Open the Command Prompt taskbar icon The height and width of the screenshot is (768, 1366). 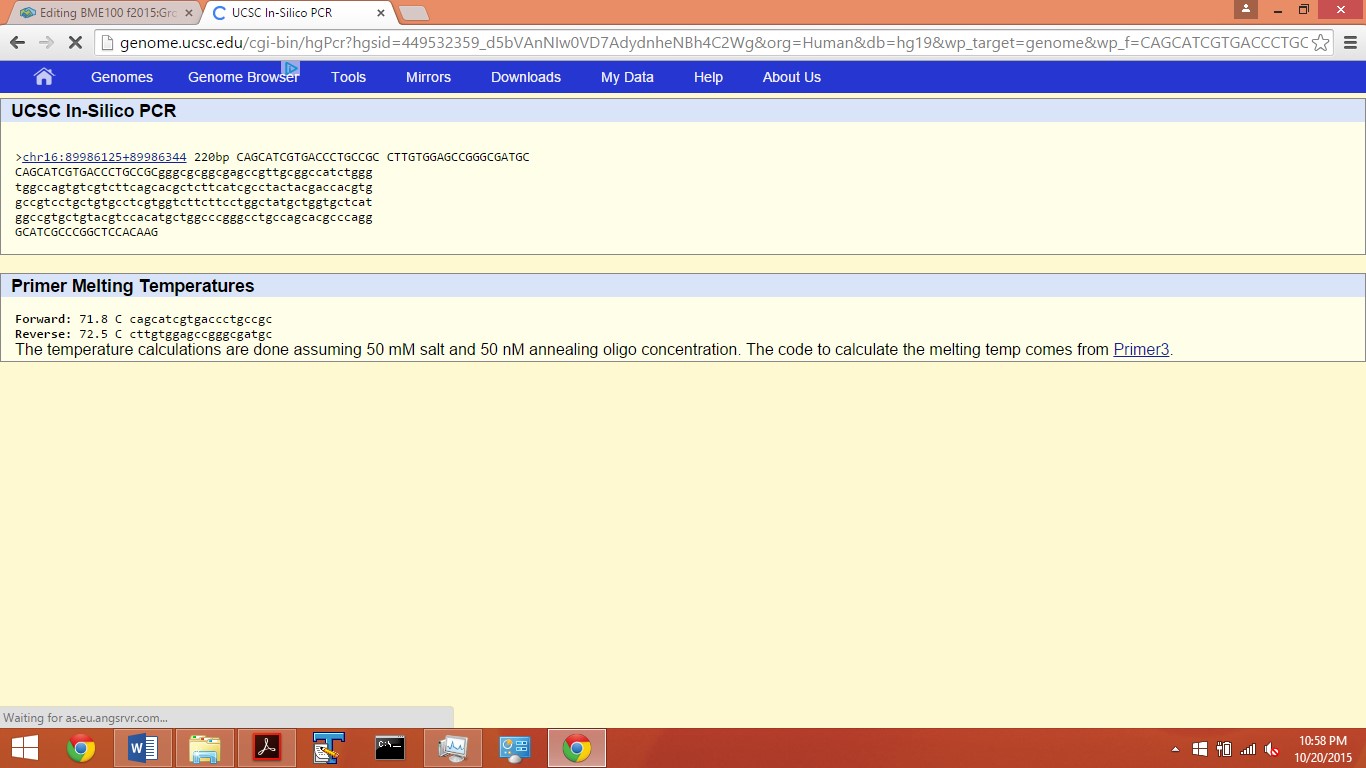[x=390, y=748]
